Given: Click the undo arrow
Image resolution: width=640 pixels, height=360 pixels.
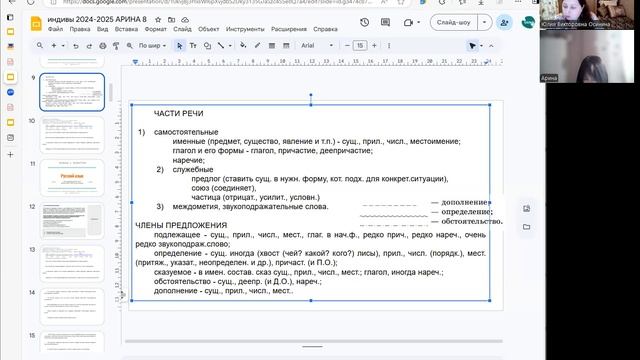Looking at the screenshot, I should [x=76, y=46].
